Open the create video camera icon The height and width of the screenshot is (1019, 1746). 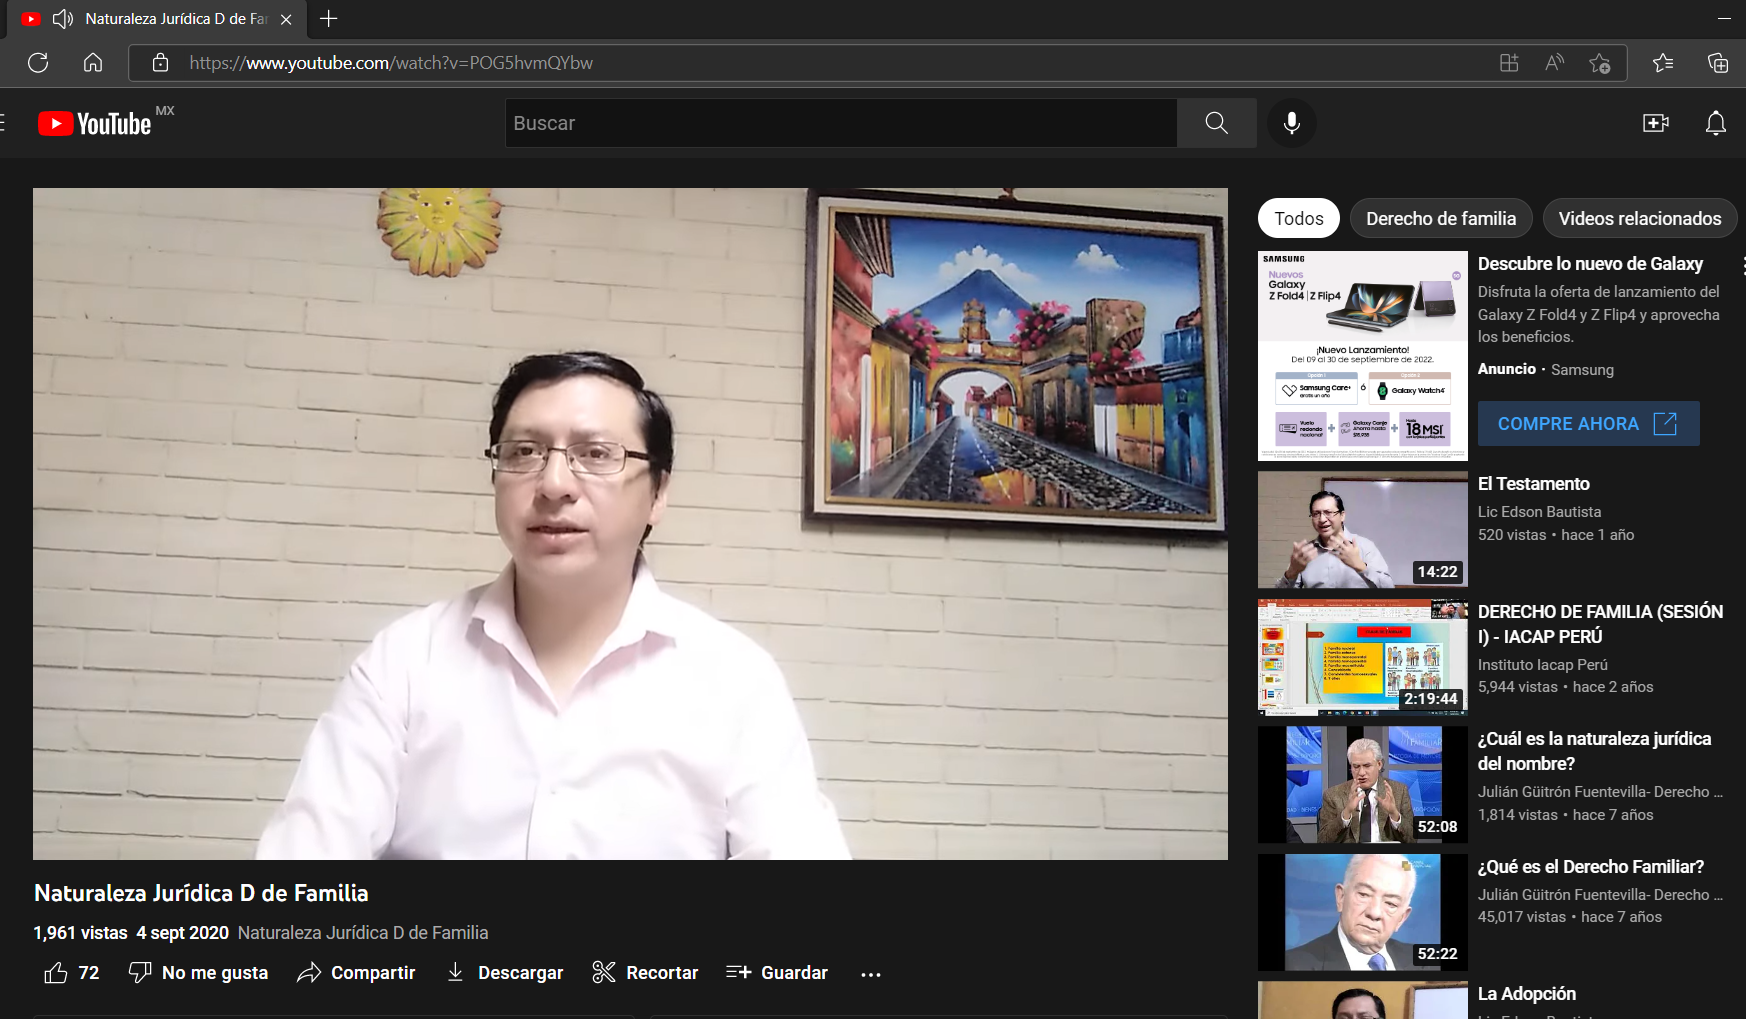1656,123
